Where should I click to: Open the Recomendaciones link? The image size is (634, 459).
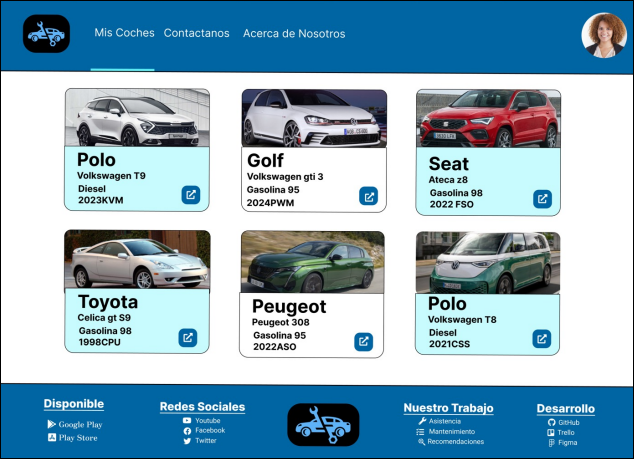[456, 442]
